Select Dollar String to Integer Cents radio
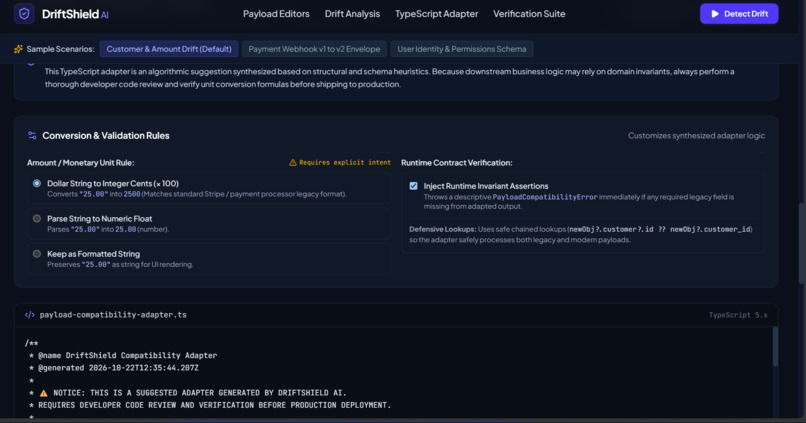 pos(36,183)
